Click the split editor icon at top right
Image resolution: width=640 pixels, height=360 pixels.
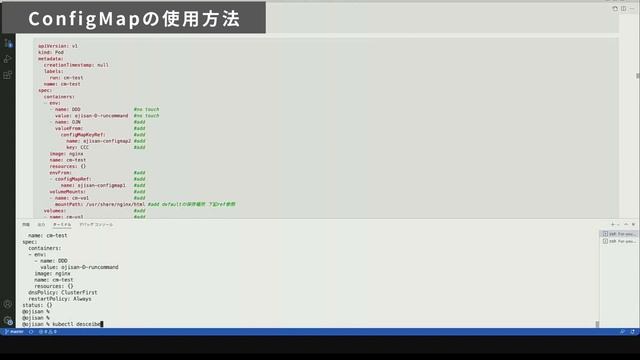pyautogui.click(x=624, y=8)
